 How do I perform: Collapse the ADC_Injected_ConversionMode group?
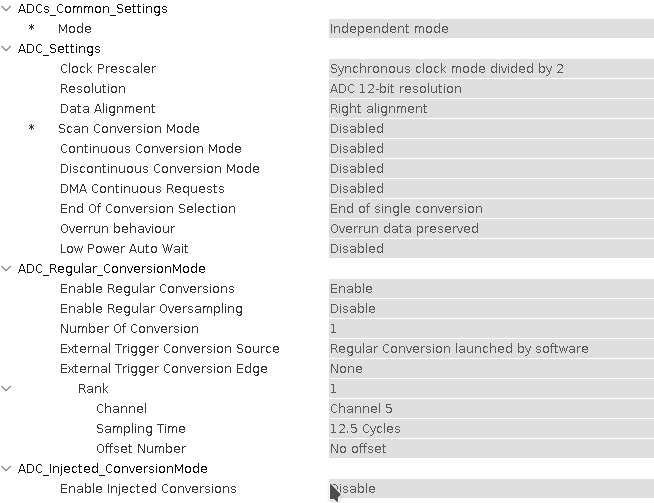pos(8,469)
